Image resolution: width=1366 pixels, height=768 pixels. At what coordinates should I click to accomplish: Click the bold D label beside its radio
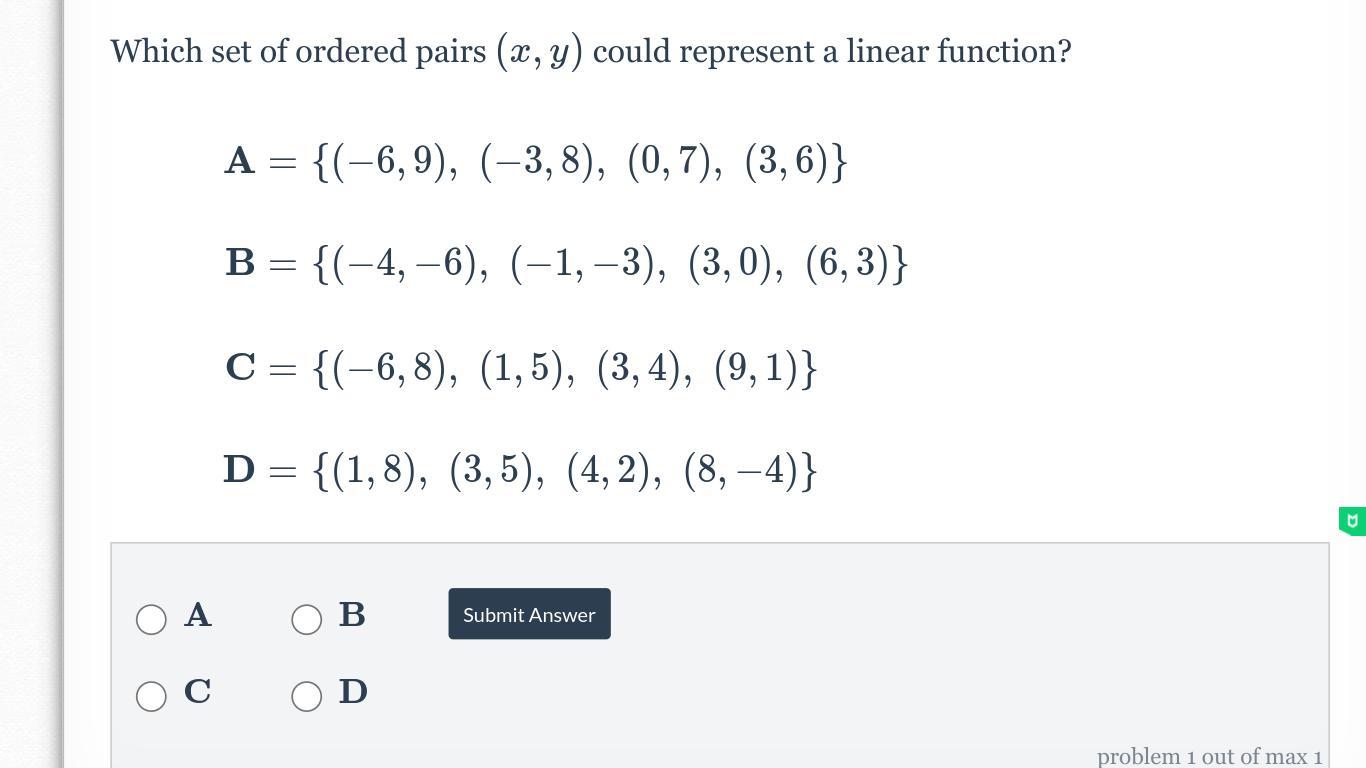(x=353, y=692)
